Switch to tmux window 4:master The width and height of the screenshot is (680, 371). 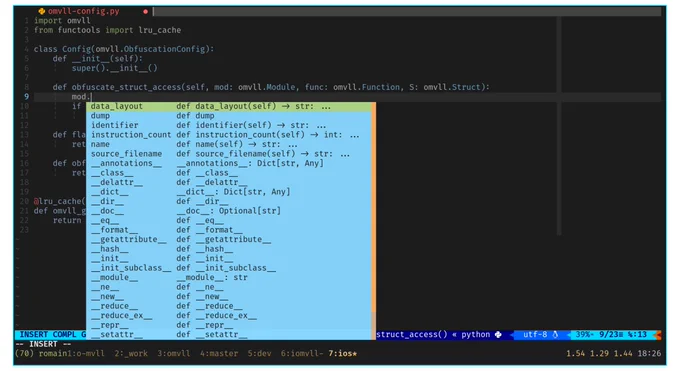click(x=219, y=354)
